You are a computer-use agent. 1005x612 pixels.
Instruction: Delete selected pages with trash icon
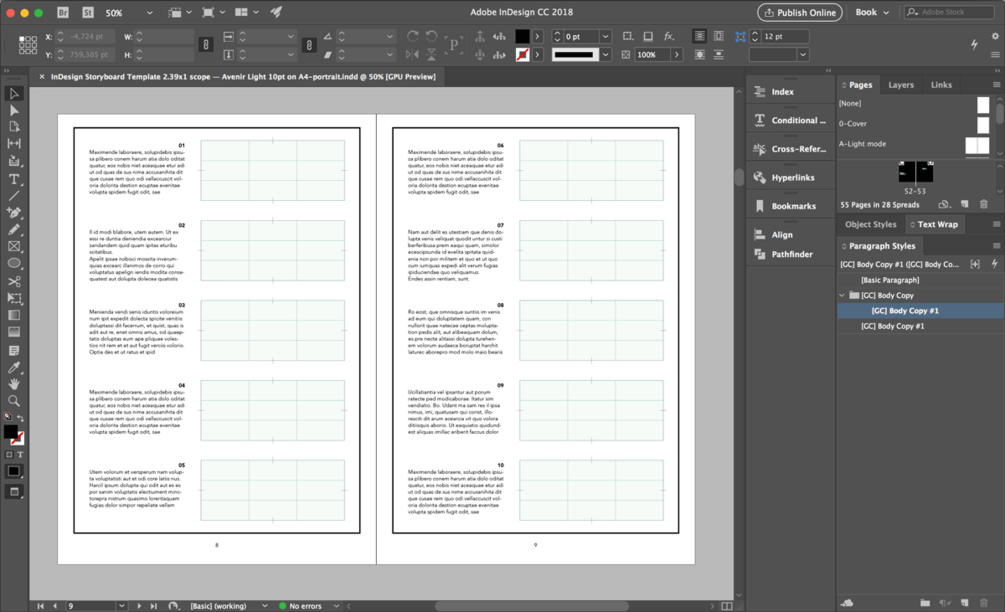tap(983, 204)
